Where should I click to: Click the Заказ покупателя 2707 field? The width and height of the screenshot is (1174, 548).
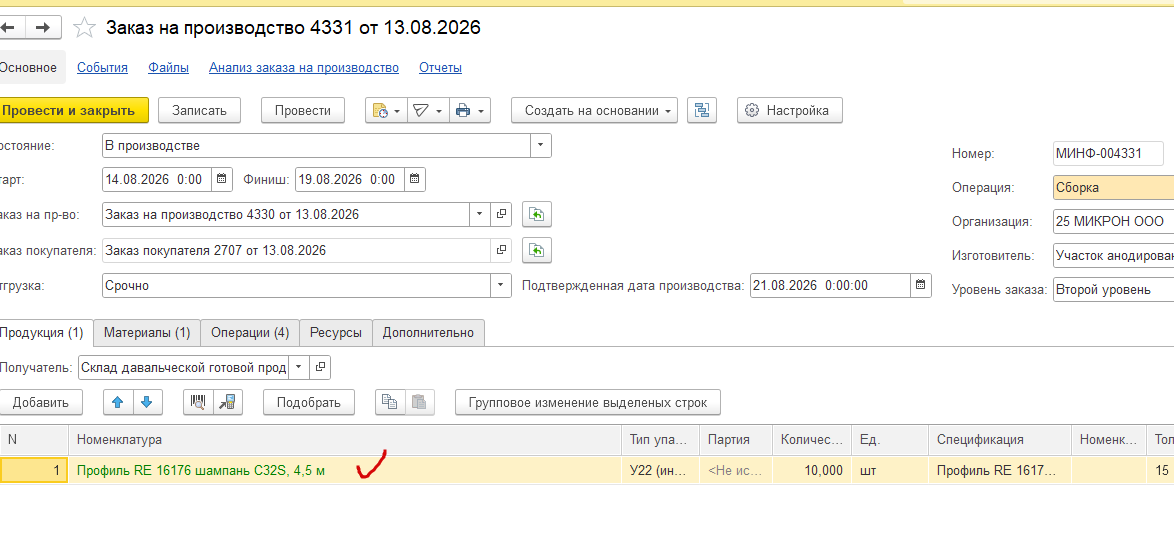pos(296,250)
